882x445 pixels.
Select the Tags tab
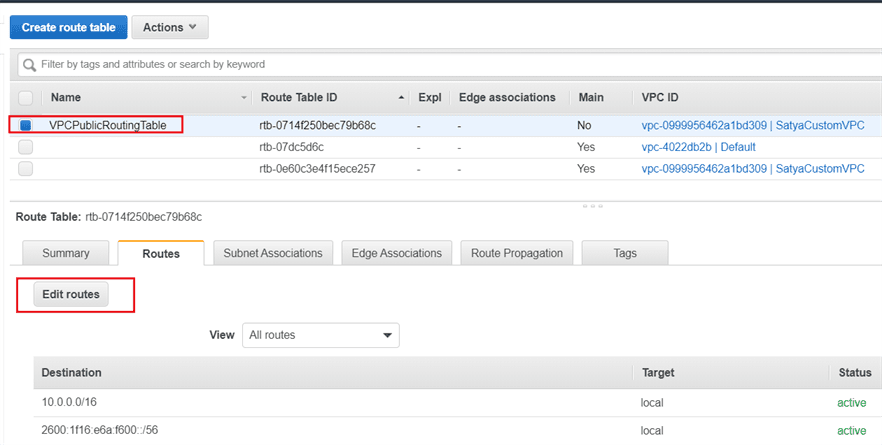coord(624,254)
